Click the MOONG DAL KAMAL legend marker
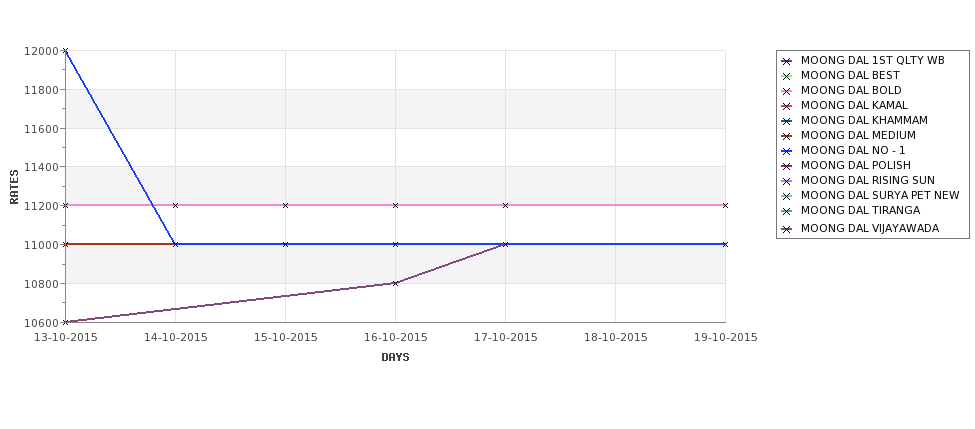Screen dimensions: 975x429 [787, 106]
